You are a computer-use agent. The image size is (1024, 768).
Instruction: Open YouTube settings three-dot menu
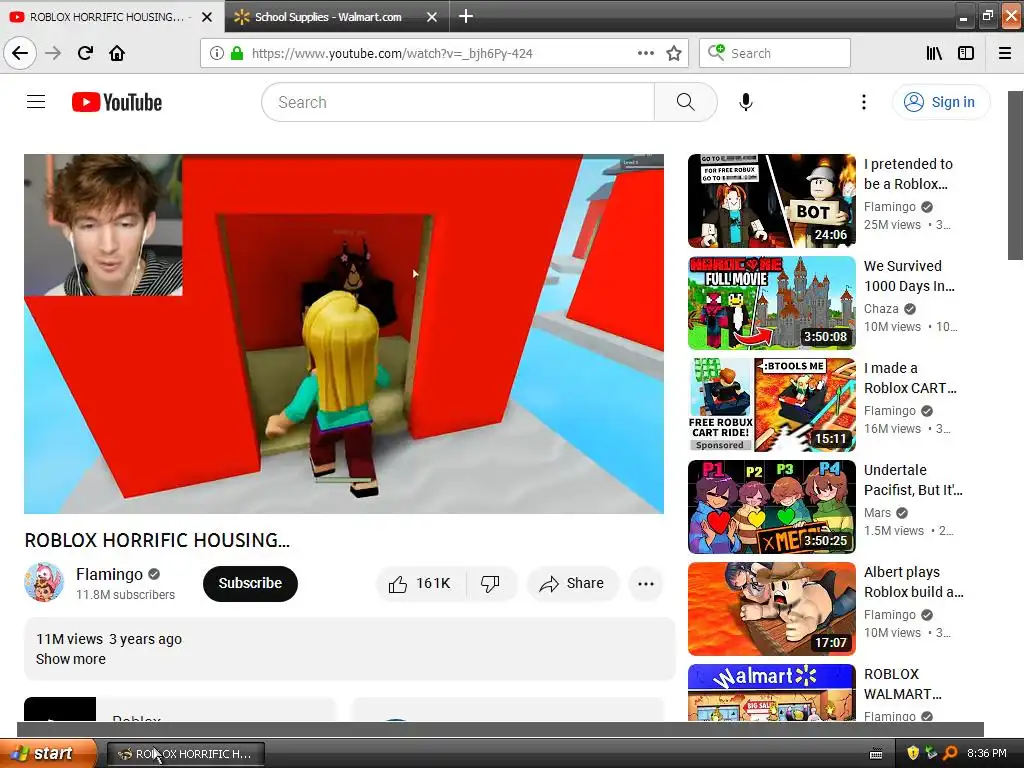point(863,102)
